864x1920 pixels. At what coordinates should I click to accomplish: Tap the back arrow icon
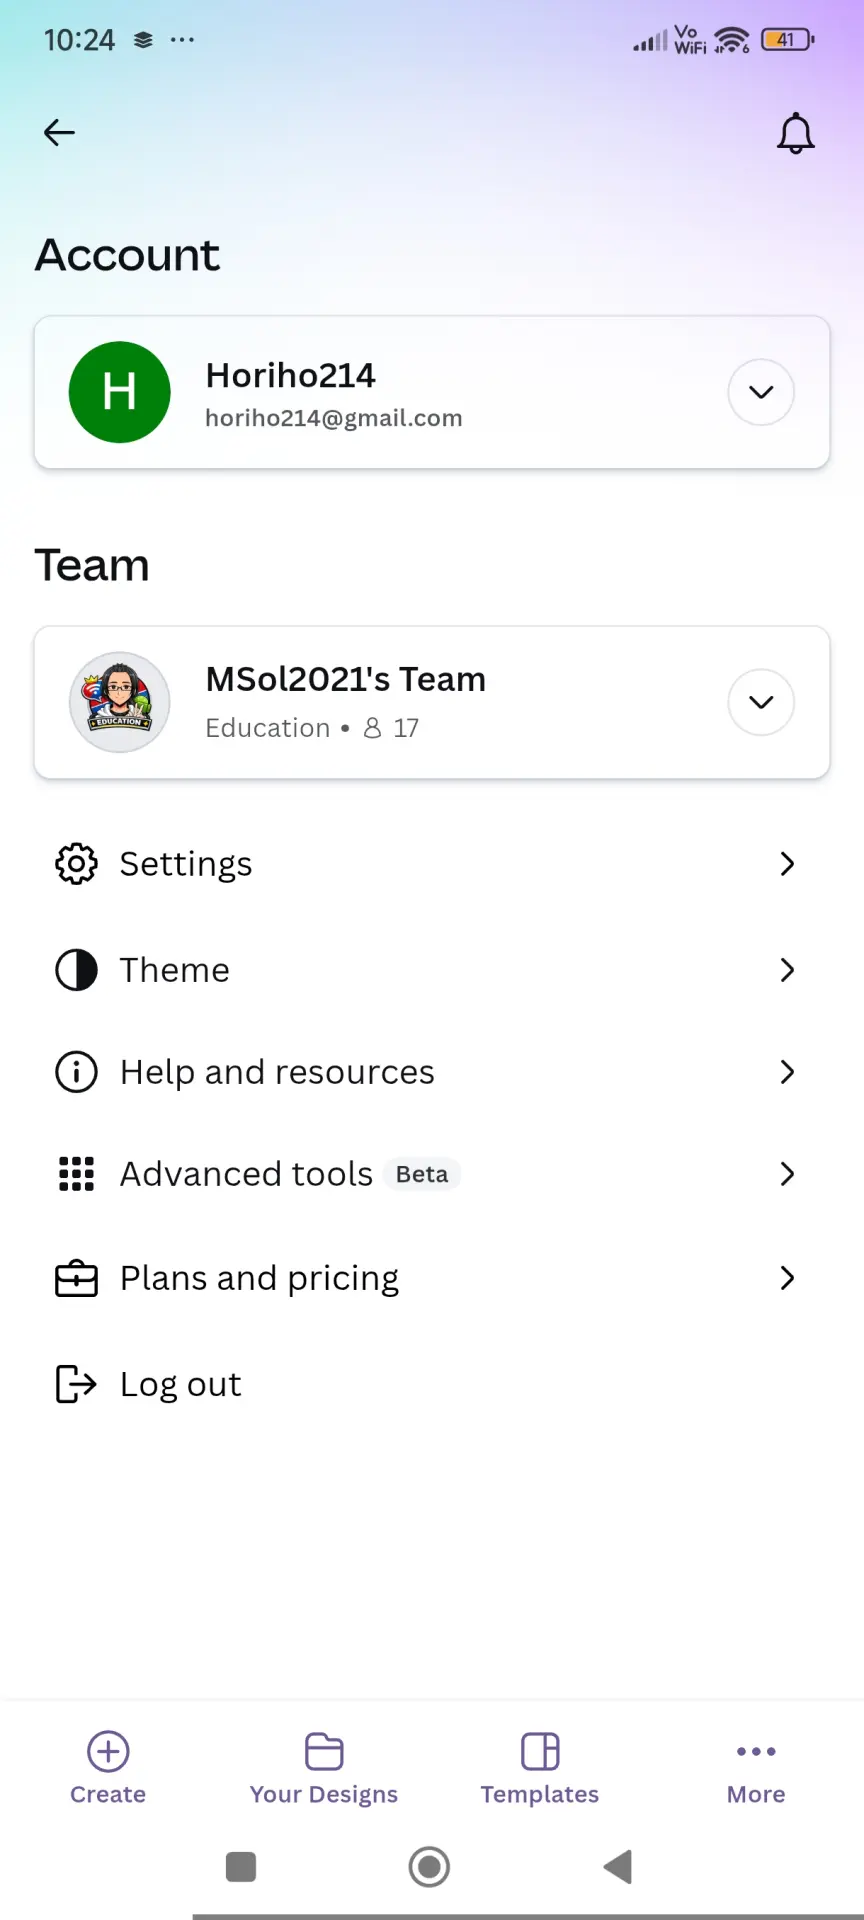point(60,132)
